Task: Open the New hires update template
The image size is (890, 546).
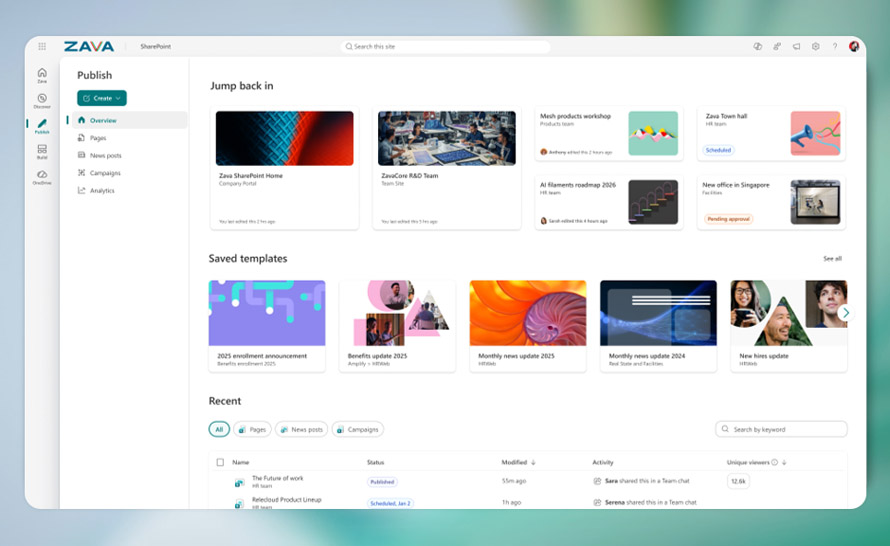Action: (x=789, y=326)
